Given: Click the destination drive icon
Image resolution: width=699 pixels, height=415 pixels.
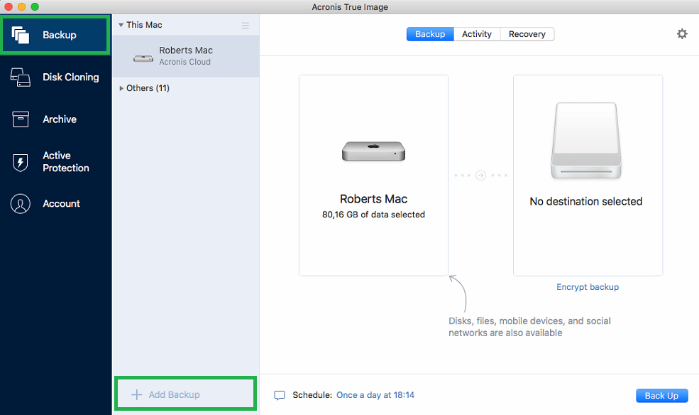Looking at the screenshot, I should coord(586,140).
